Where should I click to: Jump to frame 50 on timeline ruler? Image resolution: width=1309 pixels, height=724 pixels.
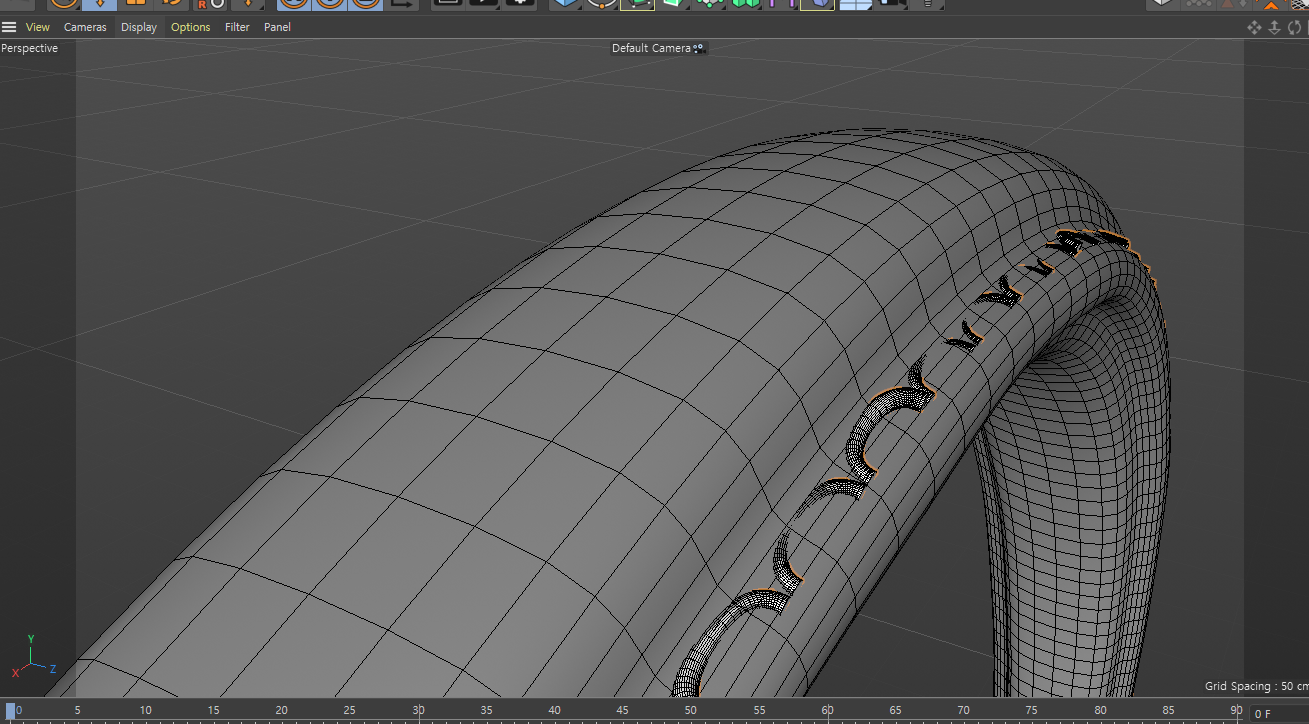(x=691, y=710)
